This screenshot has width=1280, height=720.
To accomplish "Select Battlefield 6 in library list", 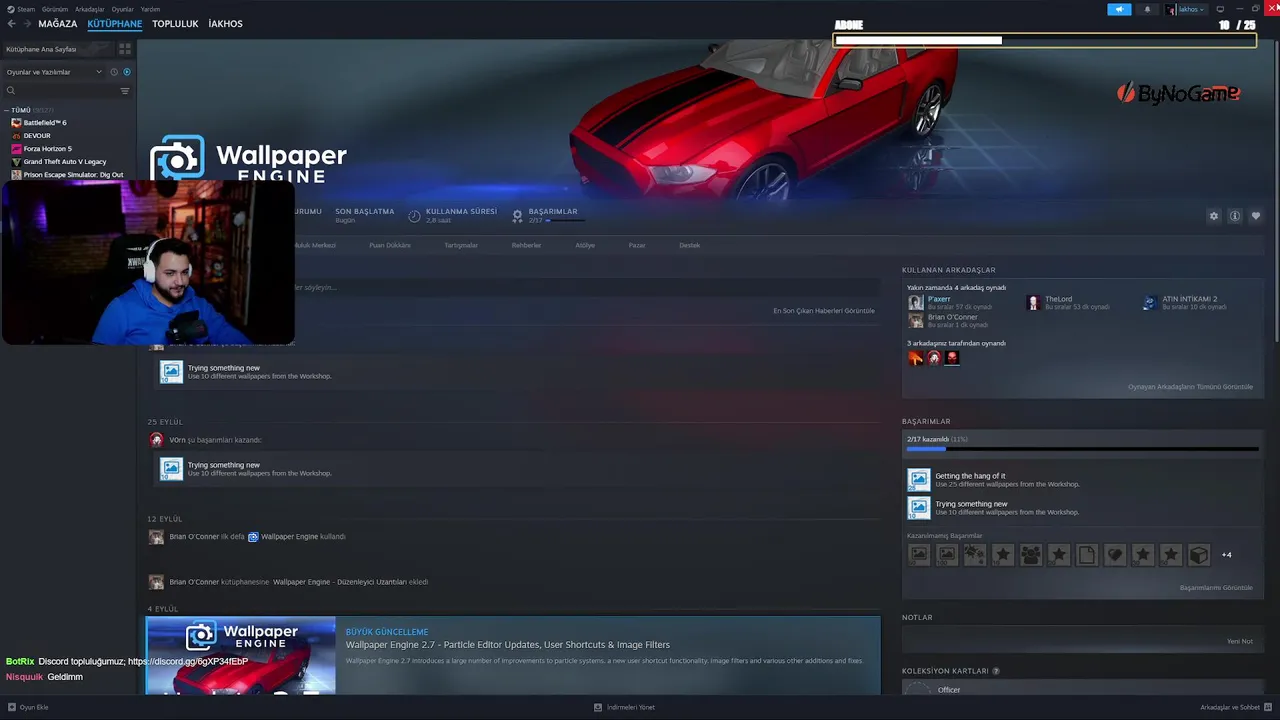I will 45,122.
